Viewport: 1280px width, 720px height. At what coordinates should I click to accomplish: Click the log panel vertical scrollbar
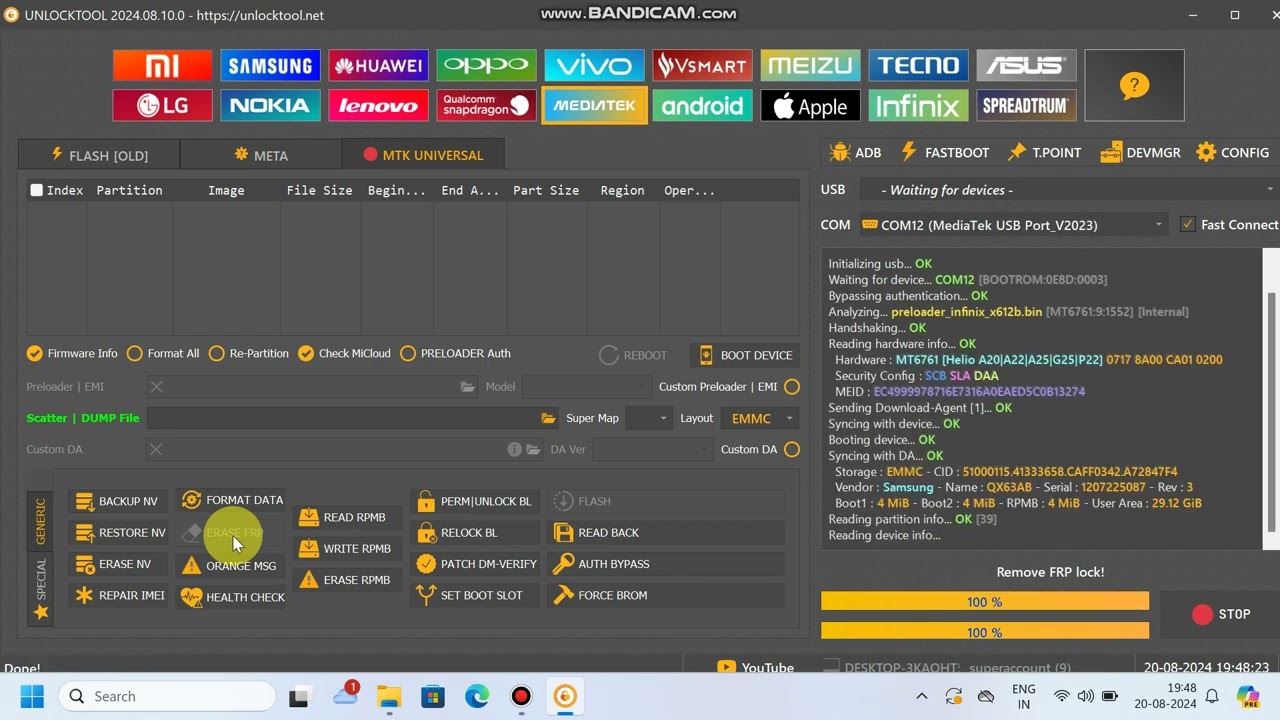coord(1271,400)
